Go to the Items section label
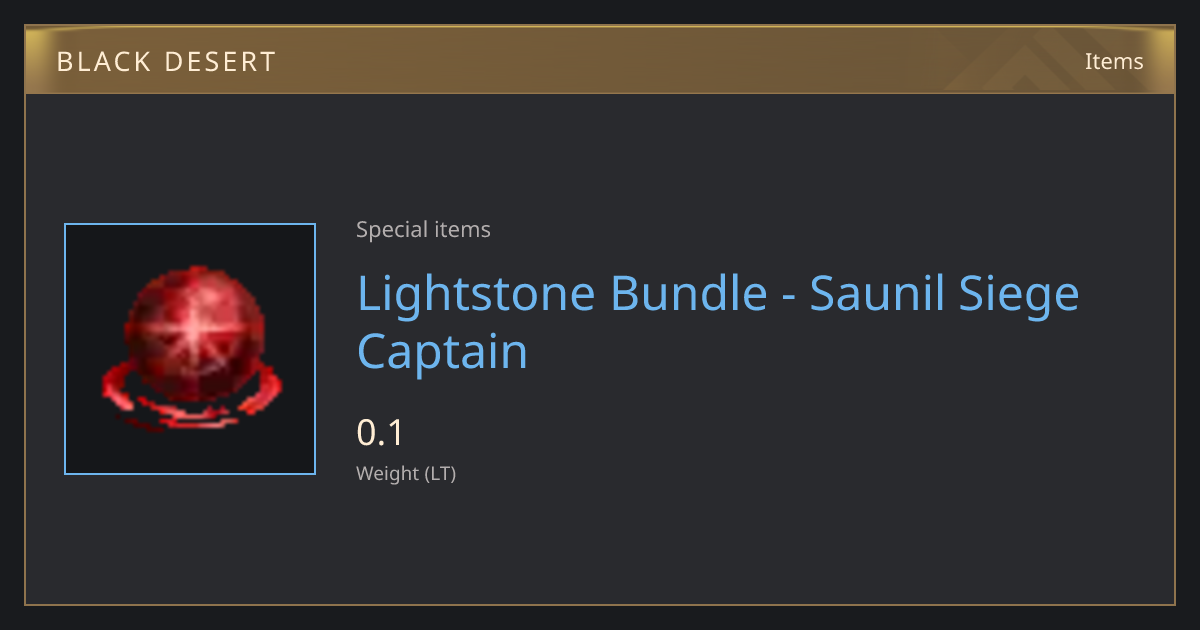 pos(1114,61)
